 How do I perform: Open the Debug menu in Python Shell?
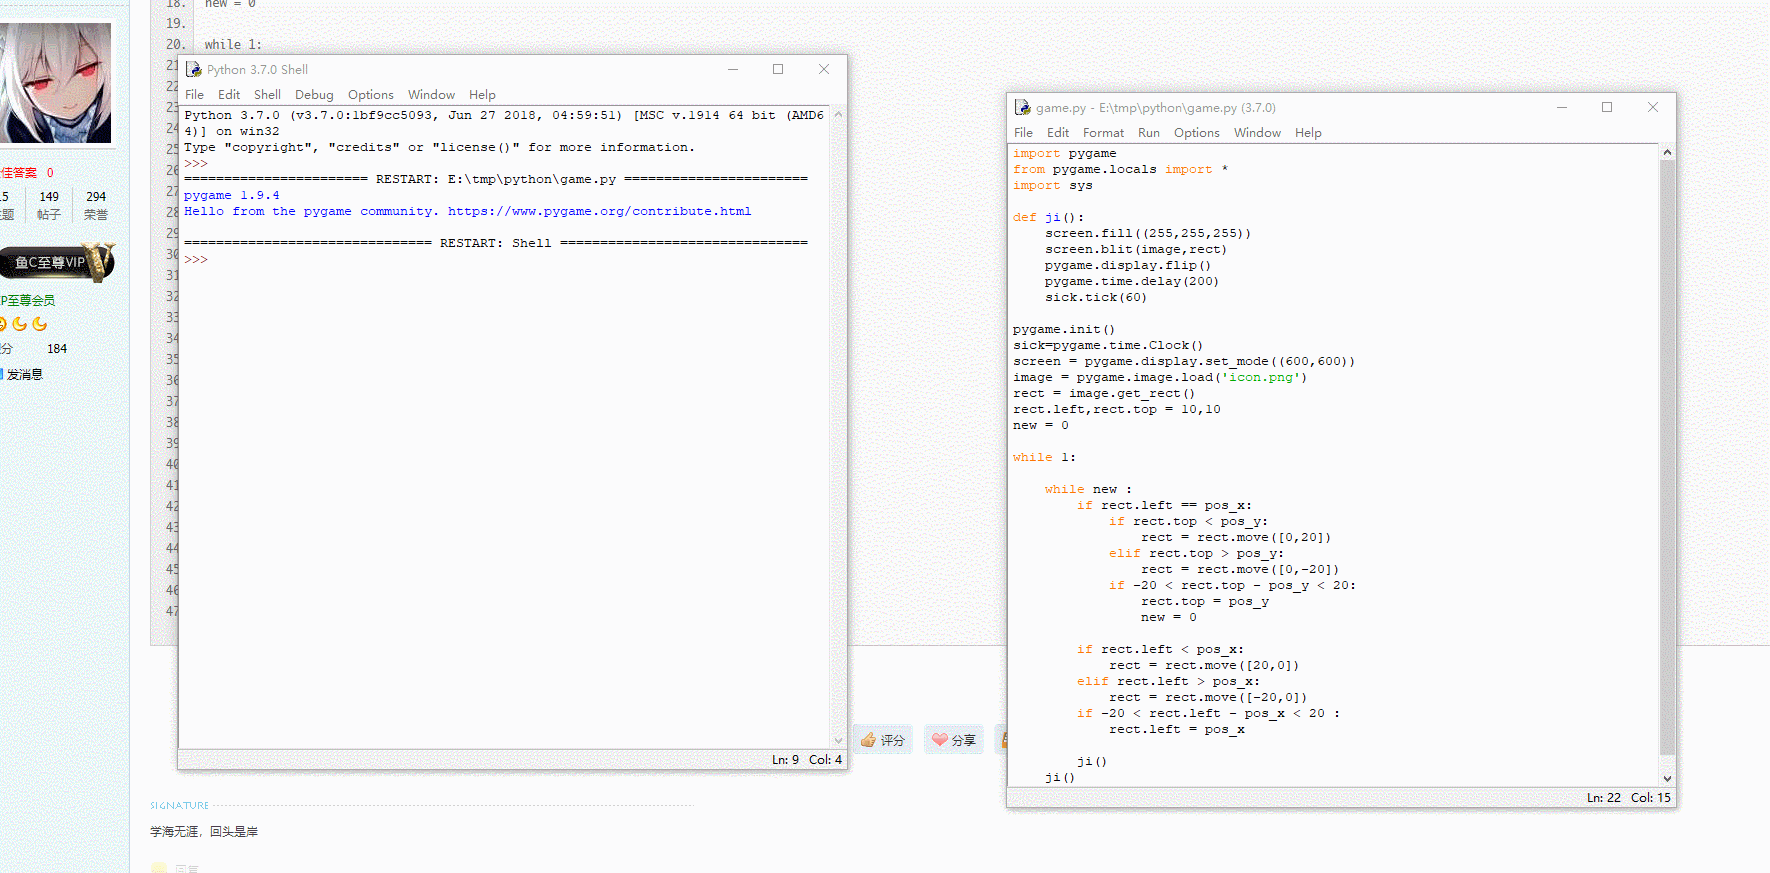tap(314, 95)
